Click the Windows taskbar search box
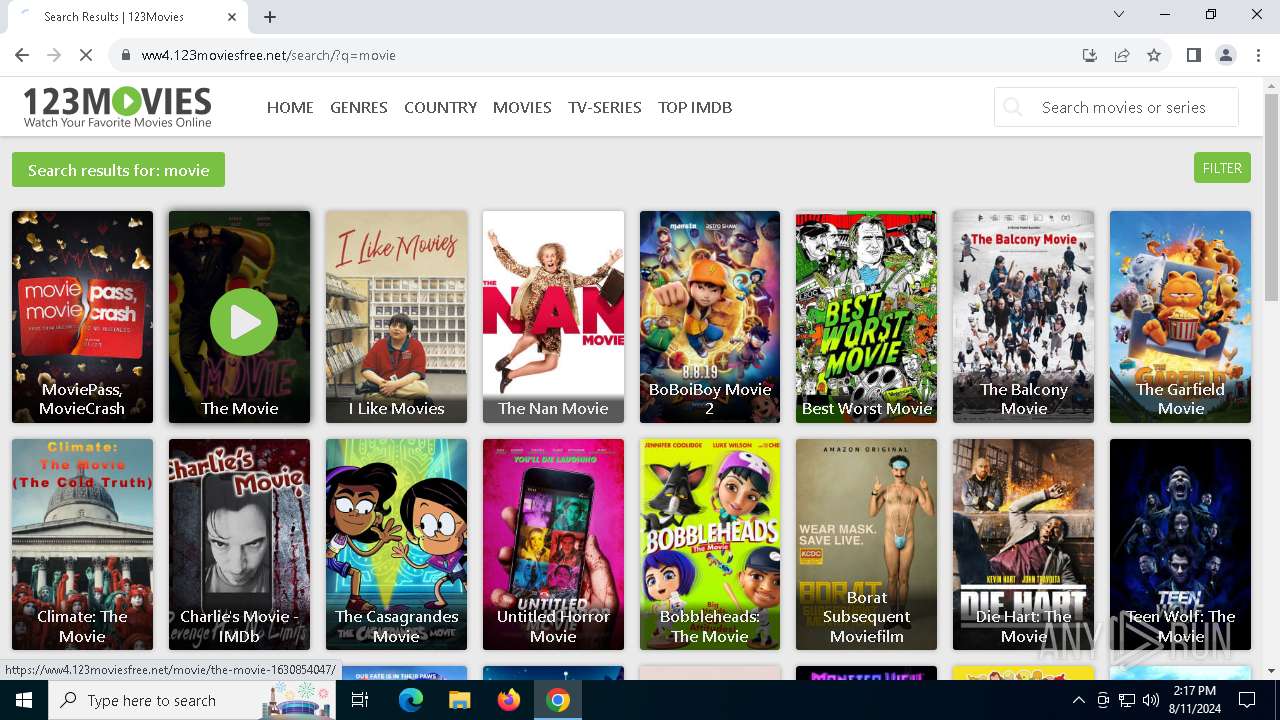The height and width of the screenshot is (720, 1280). point(190,700)
